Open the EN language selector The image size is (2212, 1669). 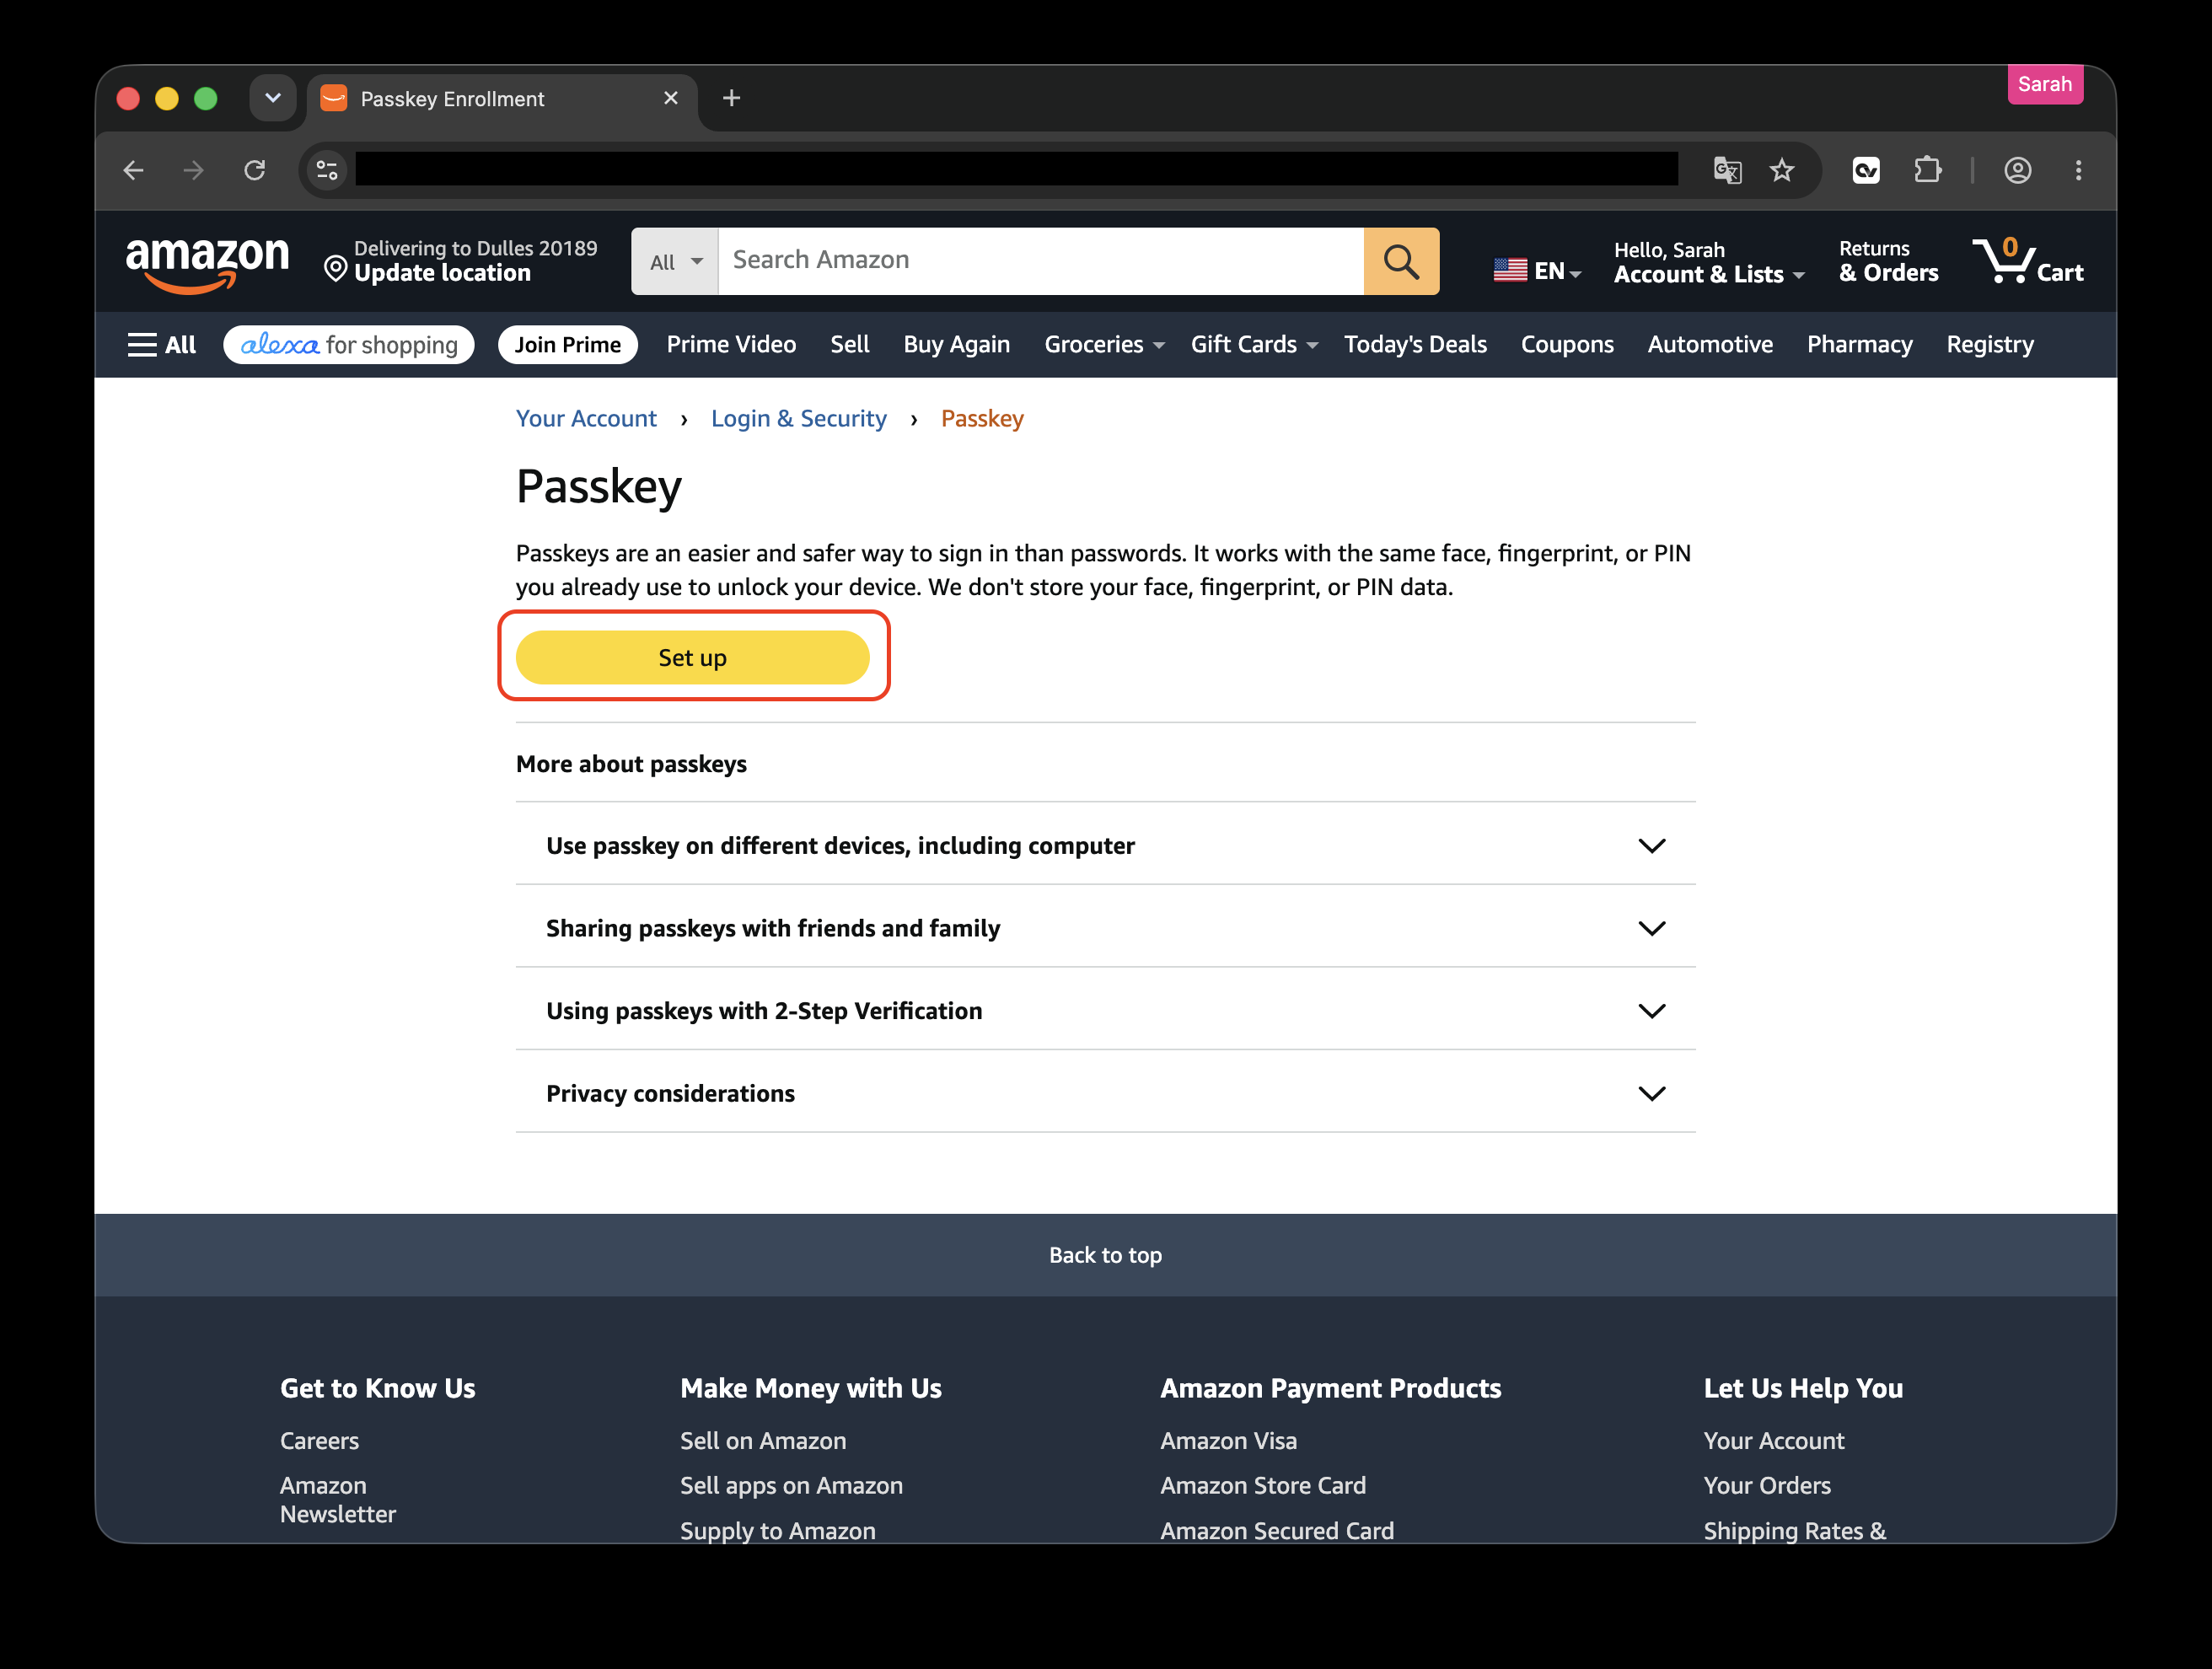tap(1537, 270)
